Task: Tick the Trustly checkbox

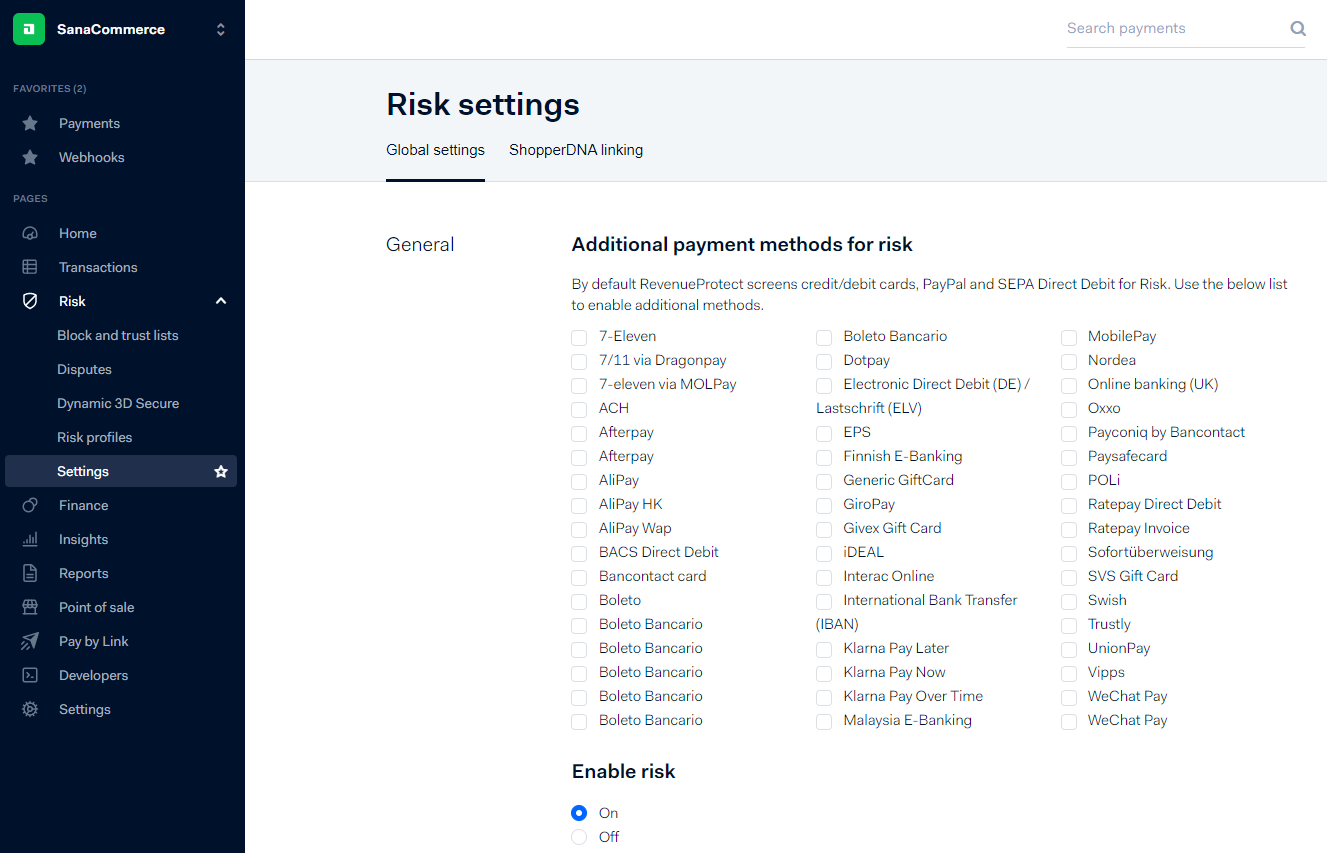Action: point(1069,625)
